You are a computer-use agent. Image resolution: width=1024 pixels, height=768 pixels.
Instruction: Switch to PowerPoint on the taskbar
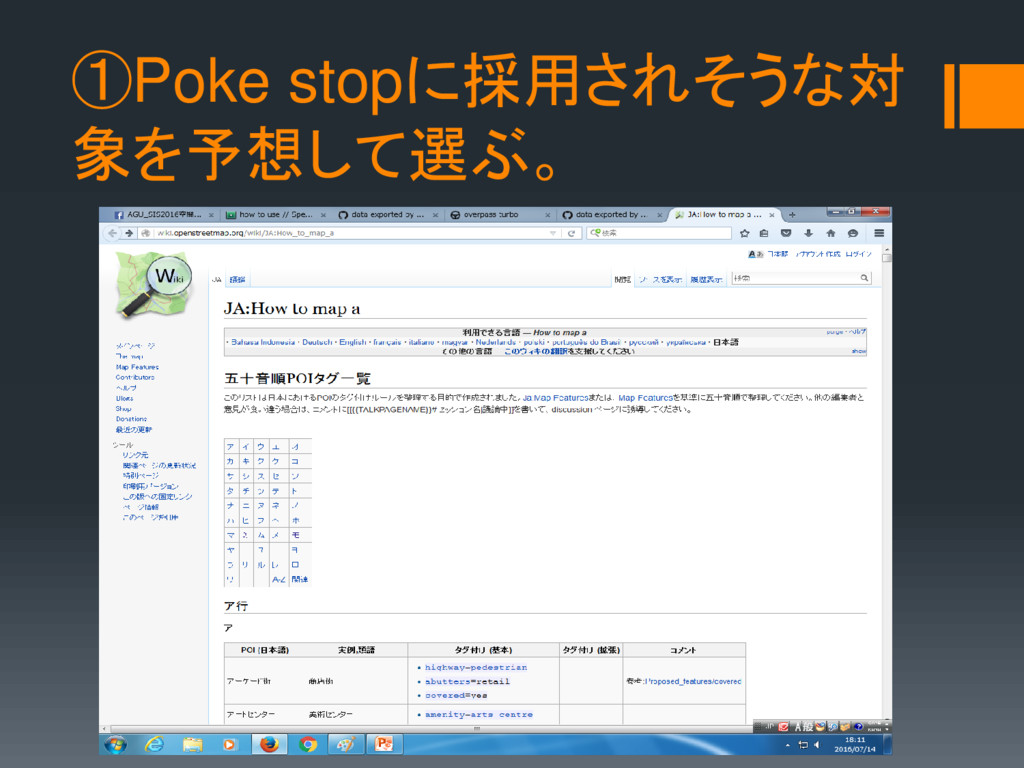point(384,744)
